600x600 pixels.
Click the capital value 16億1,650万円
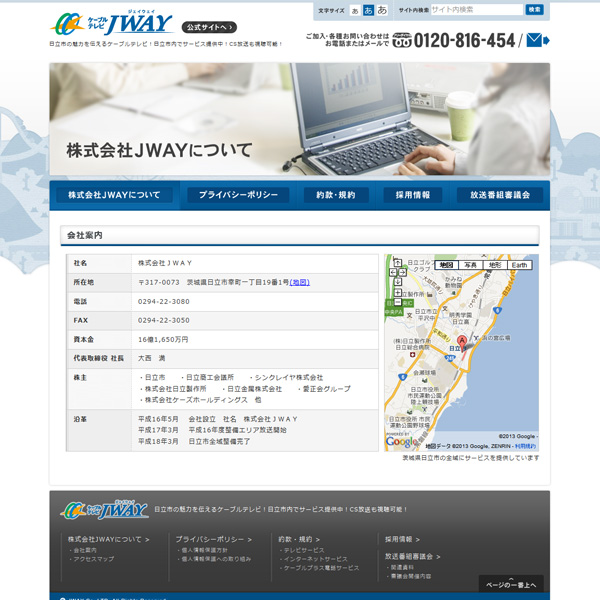(x=163, y=339)
